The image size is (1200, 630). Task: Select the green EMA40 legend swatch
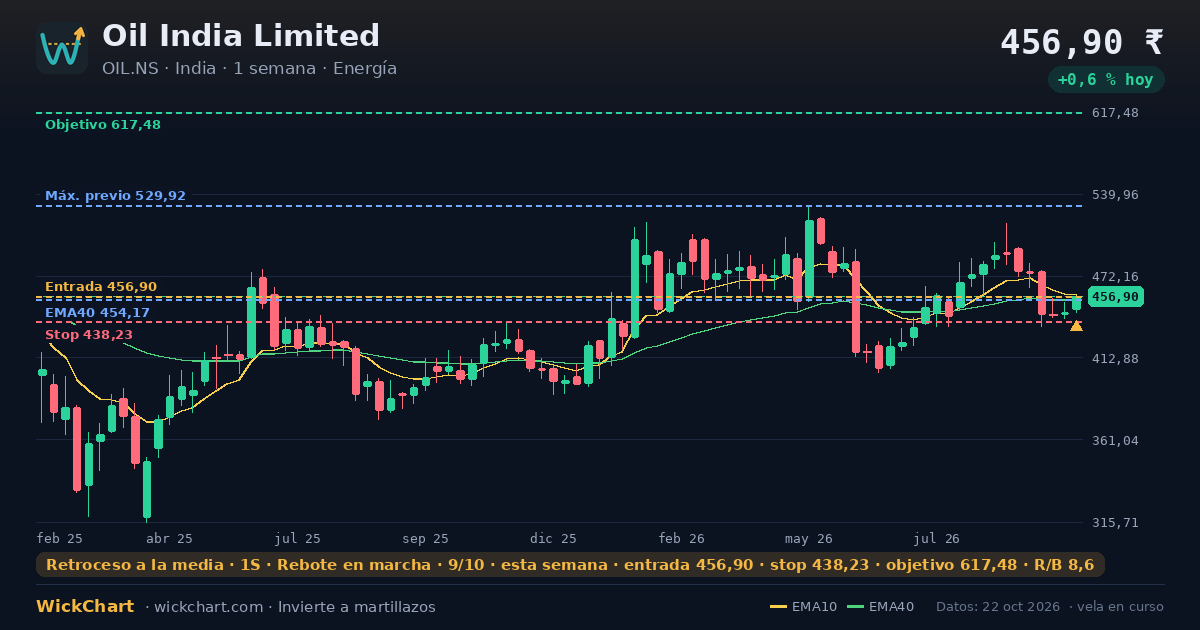pyautogui.click(x=855, y=607)
